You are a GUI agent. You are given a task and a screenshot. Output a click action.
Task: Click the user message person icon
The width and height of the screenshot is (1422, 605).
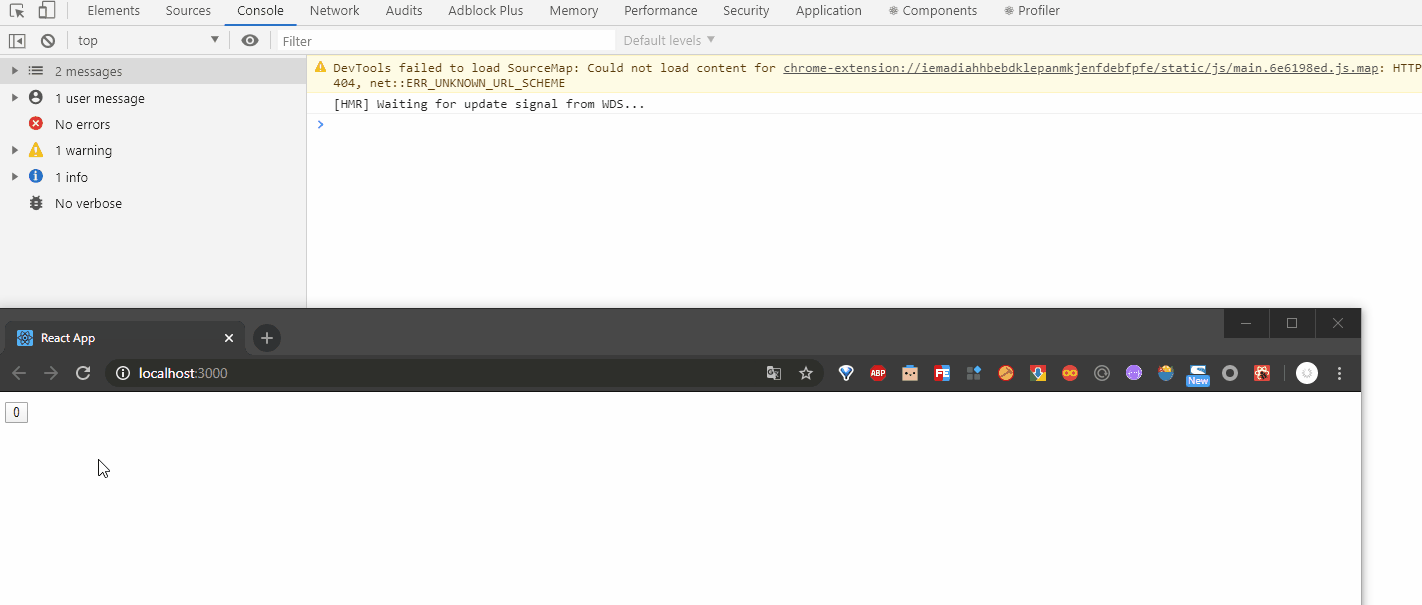(36, 97)
